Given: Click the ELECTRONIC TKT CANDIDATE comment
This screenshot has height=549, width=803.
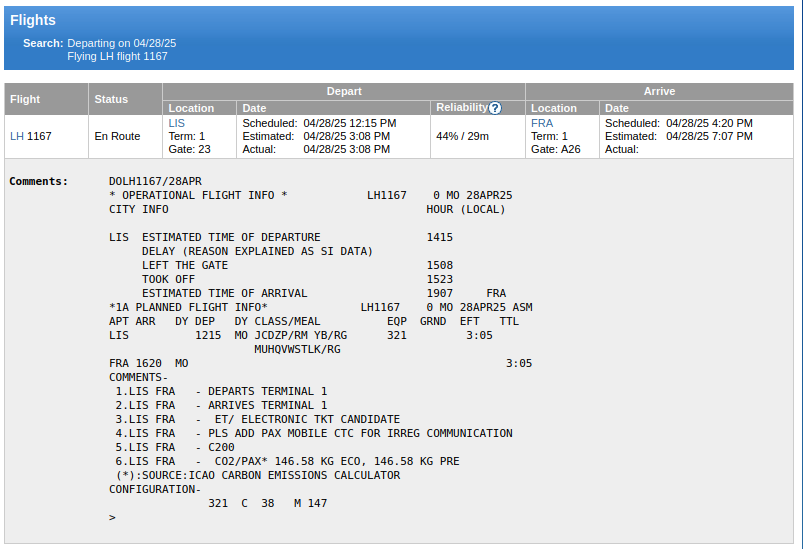Looking at the screenshot, I should pyautogui.click(x=258, y=419).
